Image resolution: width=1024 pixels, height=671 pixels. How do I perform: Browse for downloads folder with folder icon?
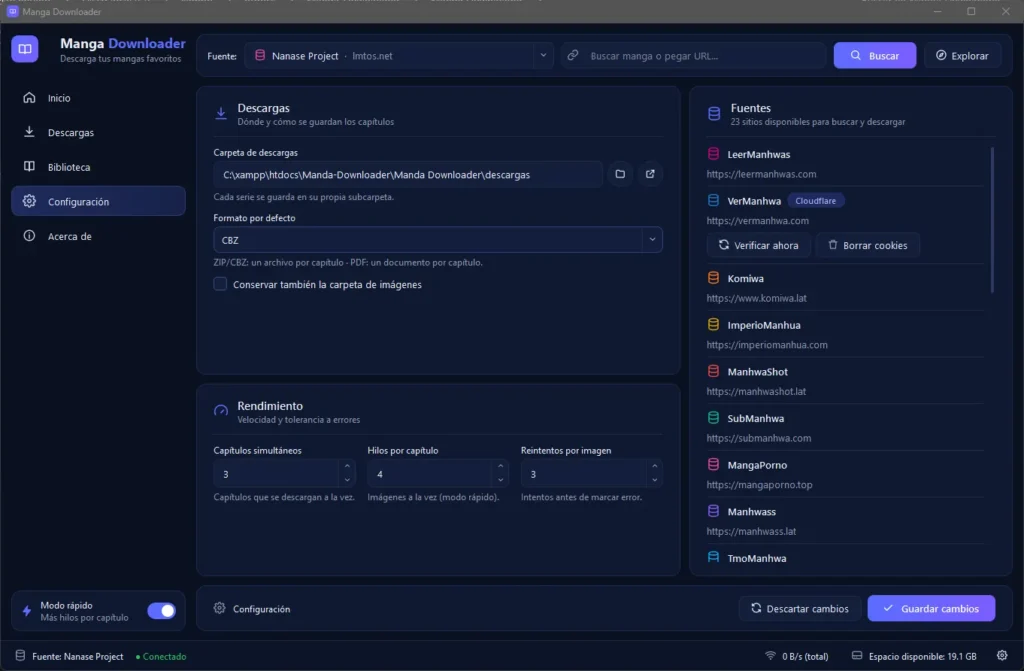pos(620,174)
